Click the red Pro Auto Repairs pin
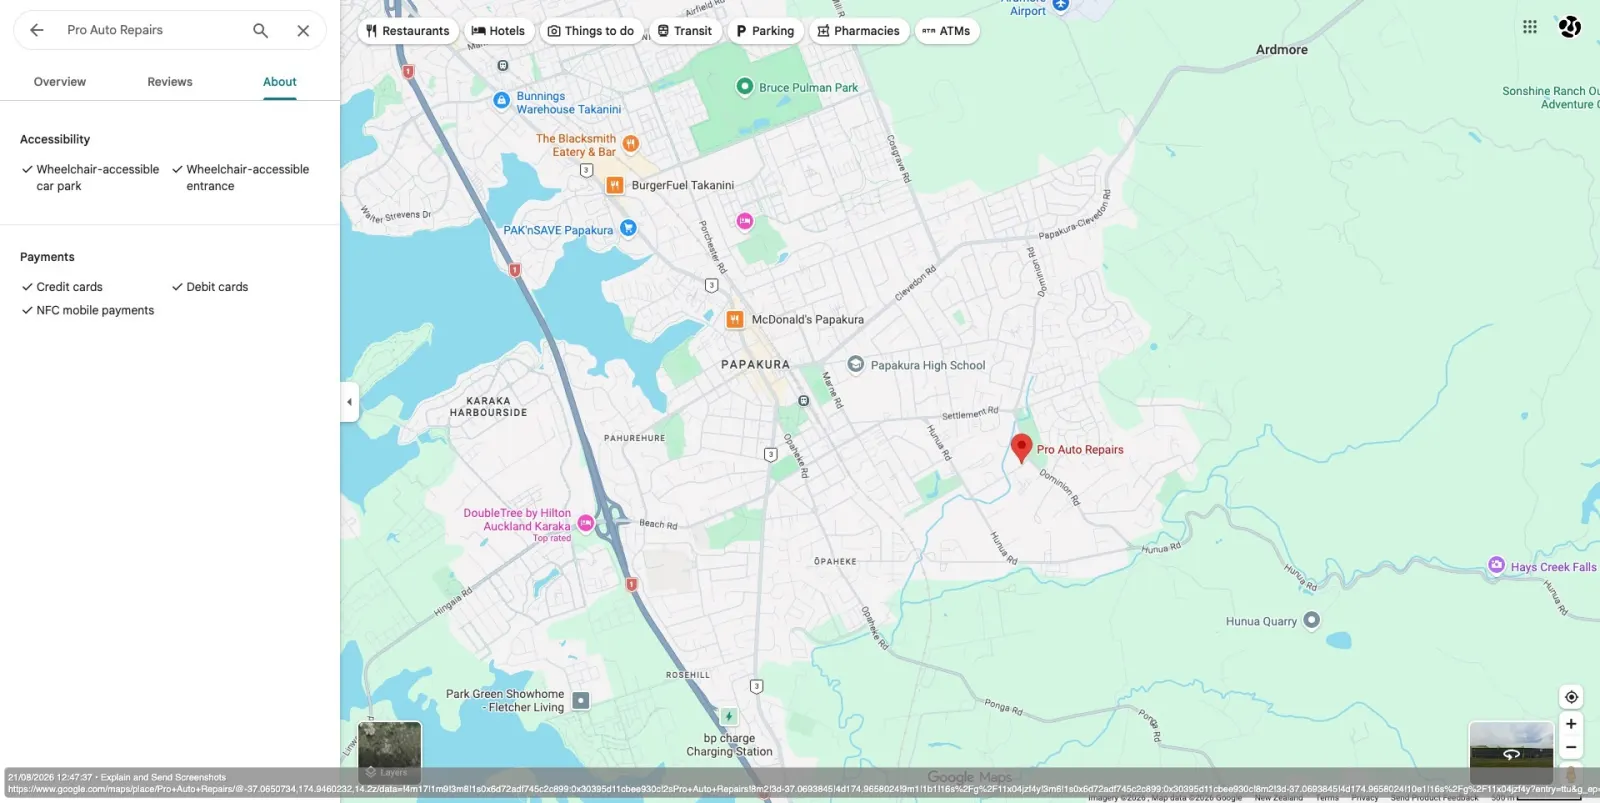This screenshot has width=1600, height=803. (1021, 447)
